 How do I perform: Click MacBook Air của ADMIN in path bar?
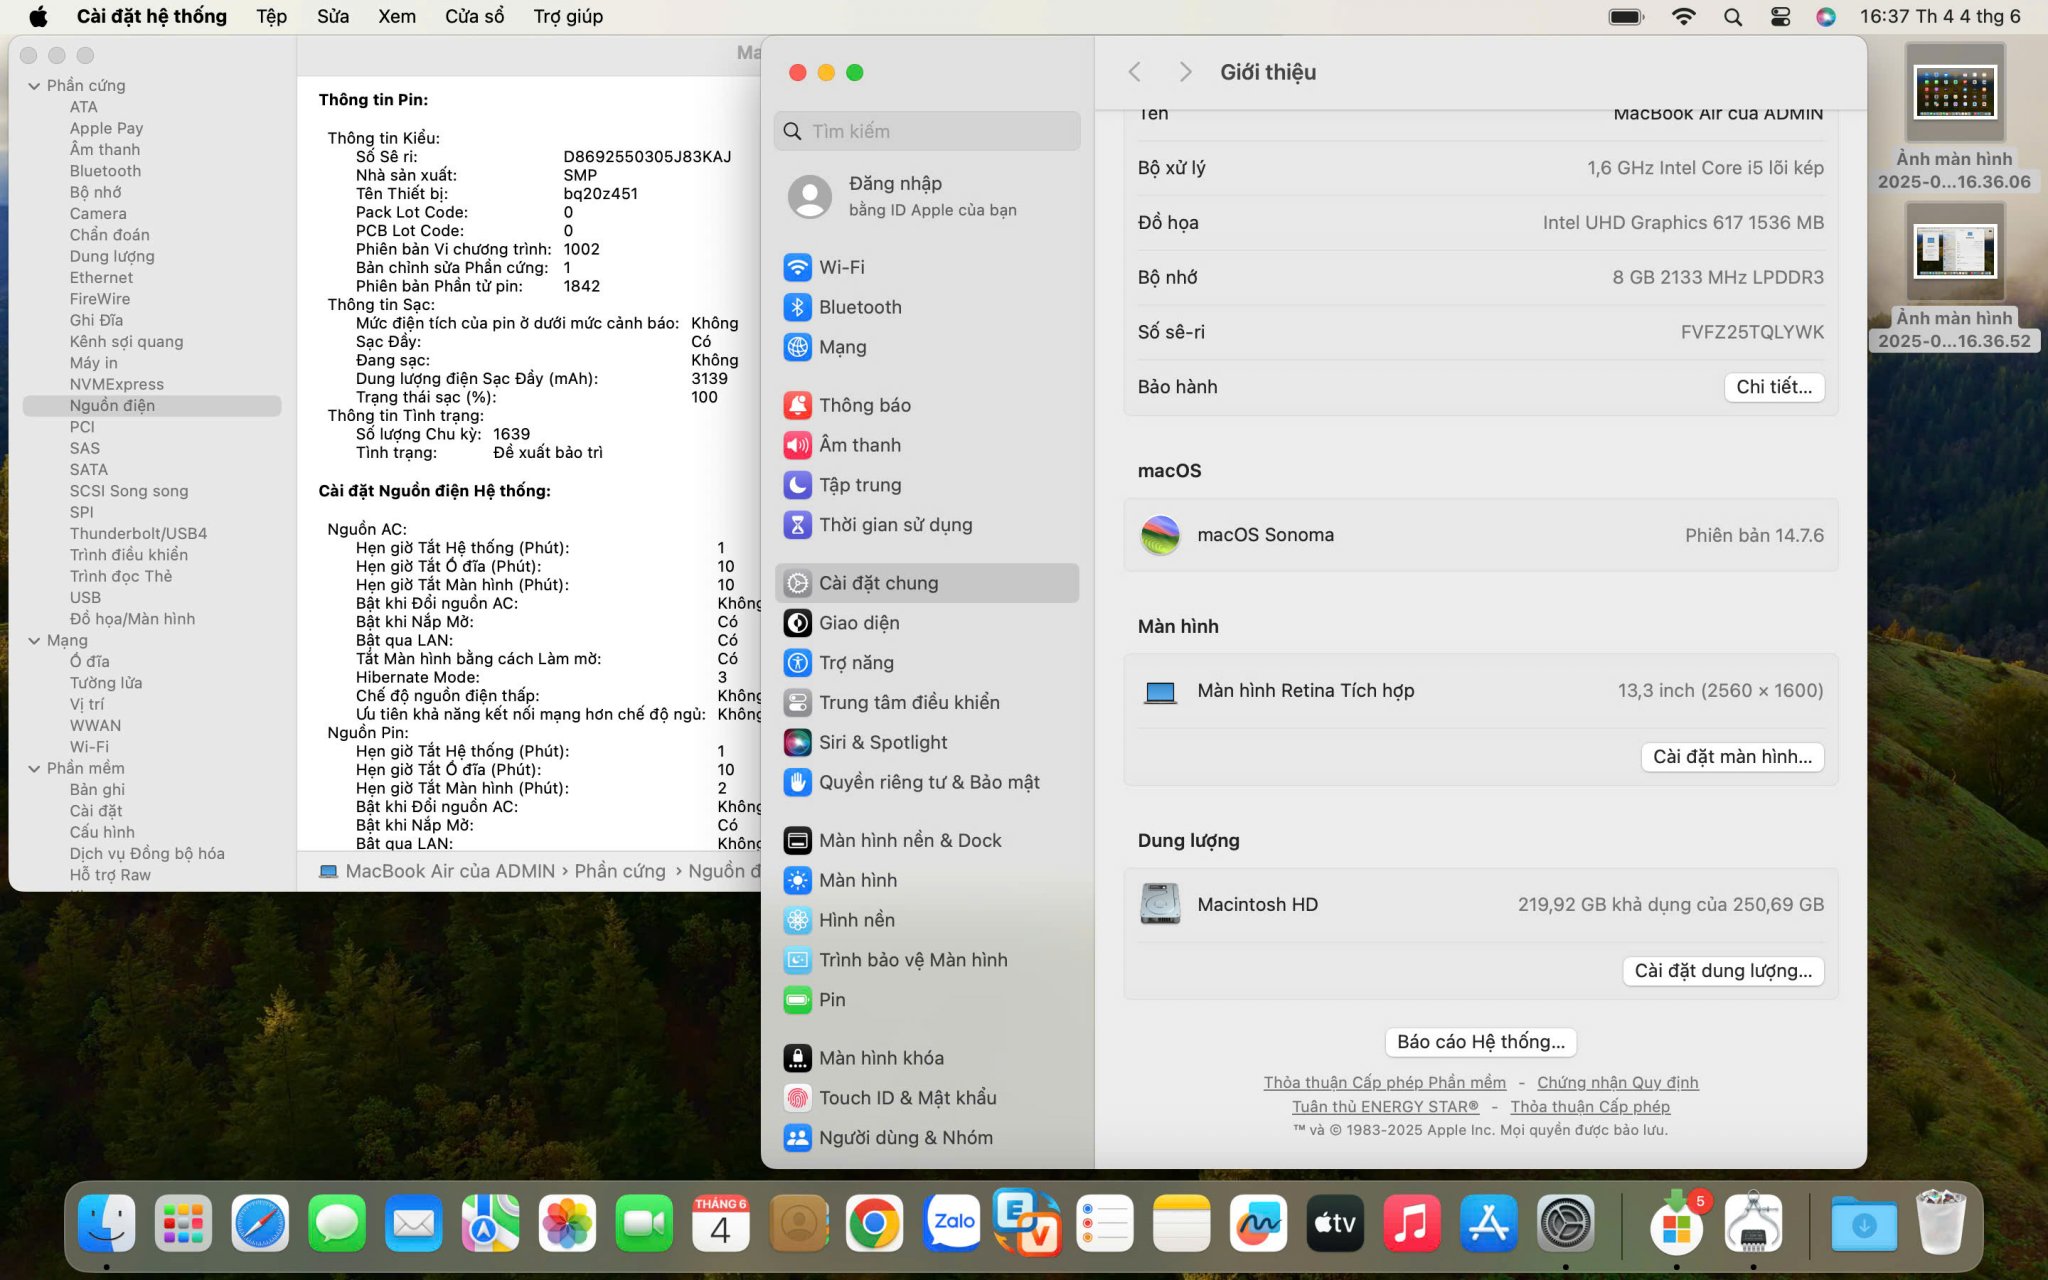(438, 871)
